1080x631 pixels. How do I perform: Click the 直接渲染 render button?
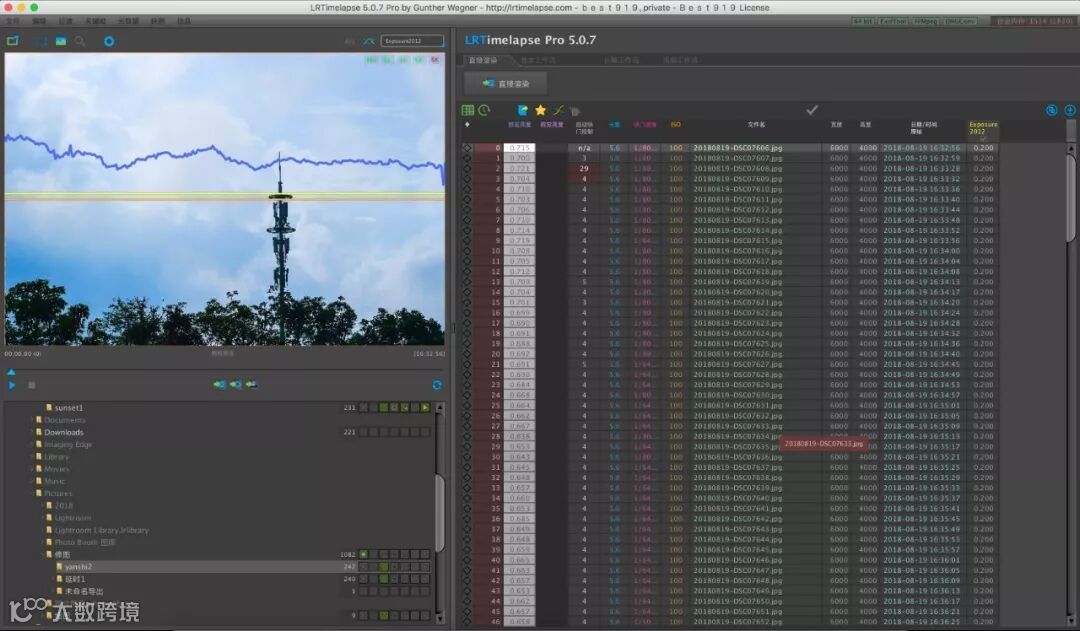coord(506,84)
